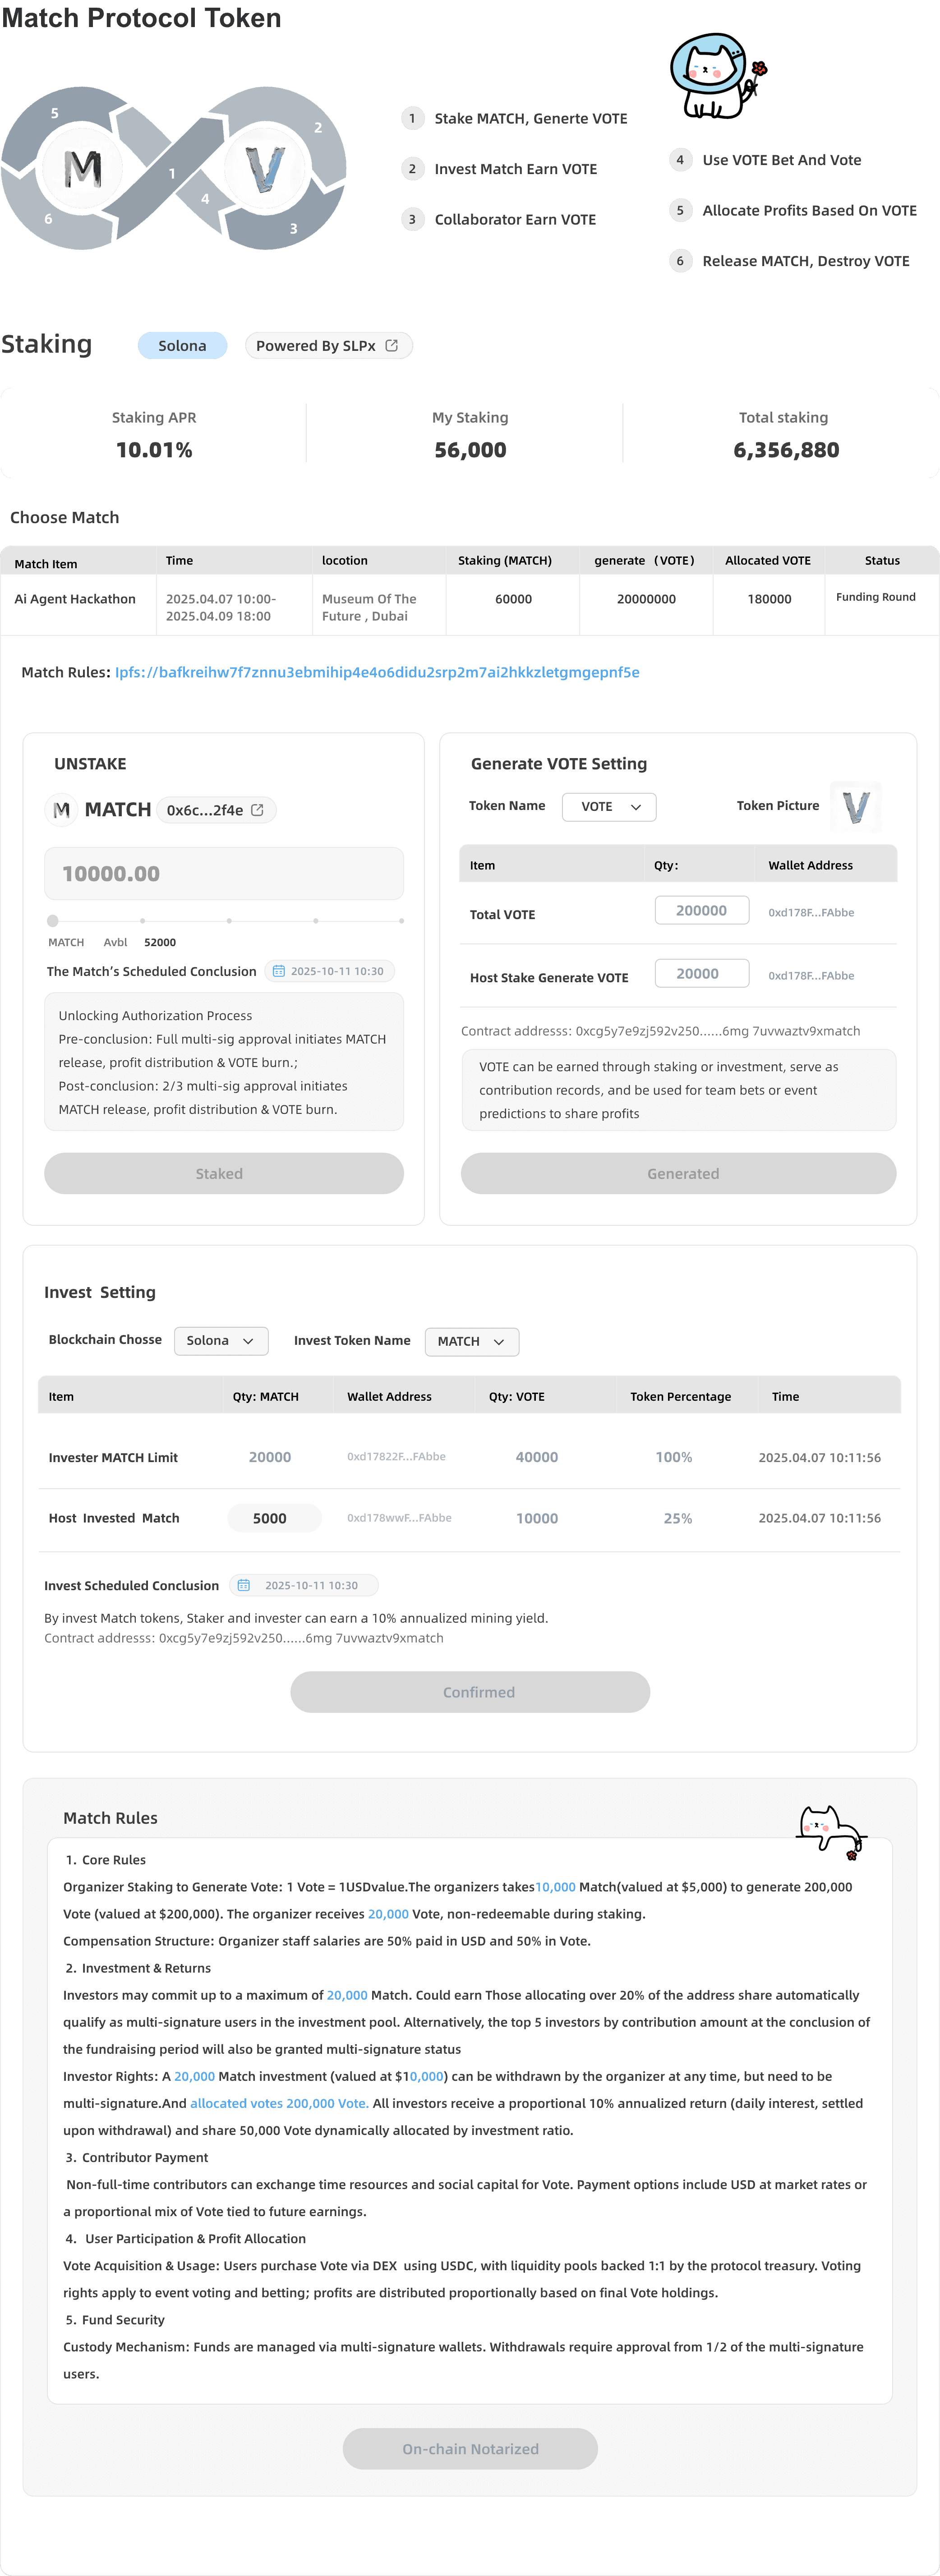Viewport: 940px width, 2576px height.
Task: Click the external link icon beside Powered By SLPx
Action: [x=392, y=345]
